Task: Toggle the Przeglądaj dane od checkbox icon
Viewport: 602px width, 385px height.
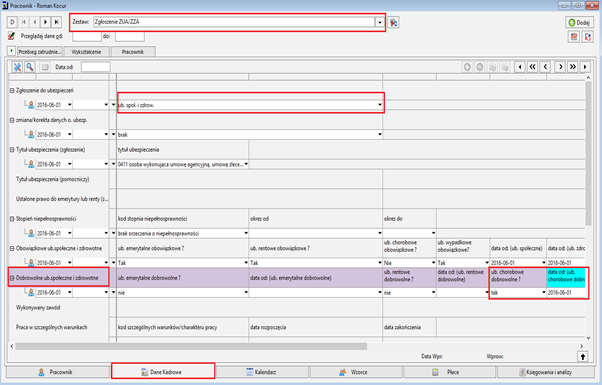Action: point(12,36)
